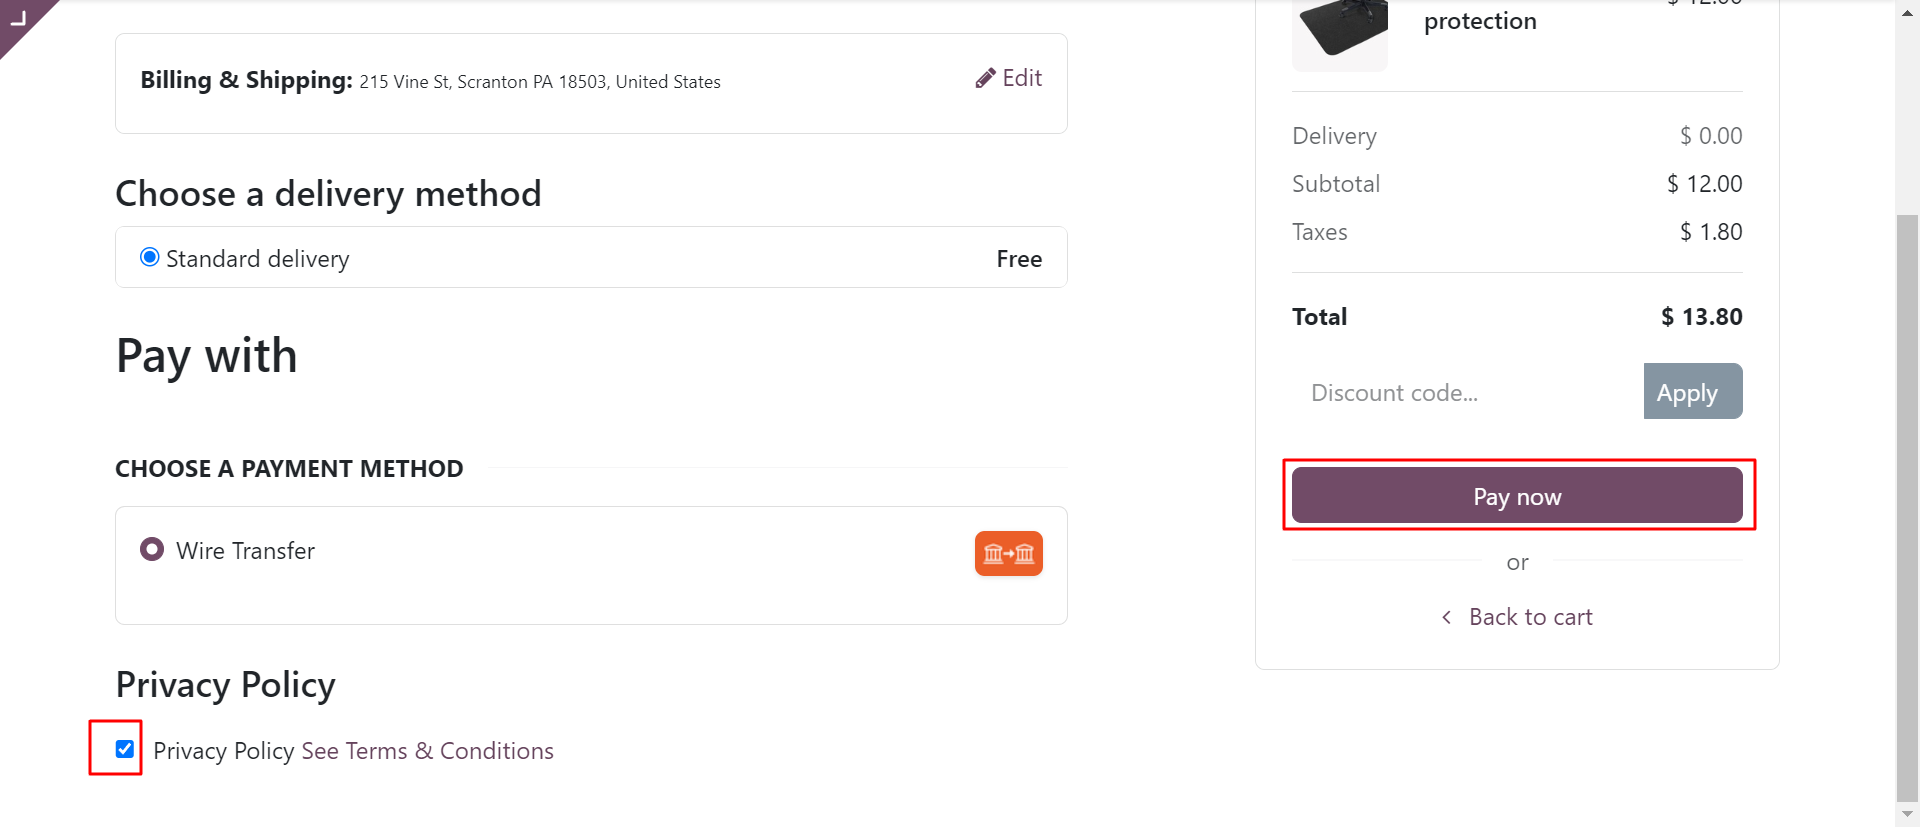
Task: Click the Standard delivery label text
Action: (x=257, y=259)
